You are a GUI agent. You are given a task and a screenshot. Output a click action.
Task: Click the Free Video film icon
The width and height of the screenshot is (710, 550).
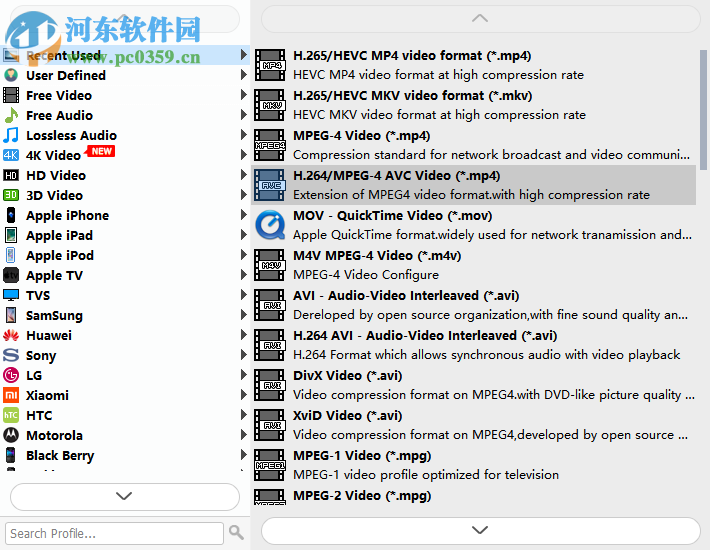11,95
